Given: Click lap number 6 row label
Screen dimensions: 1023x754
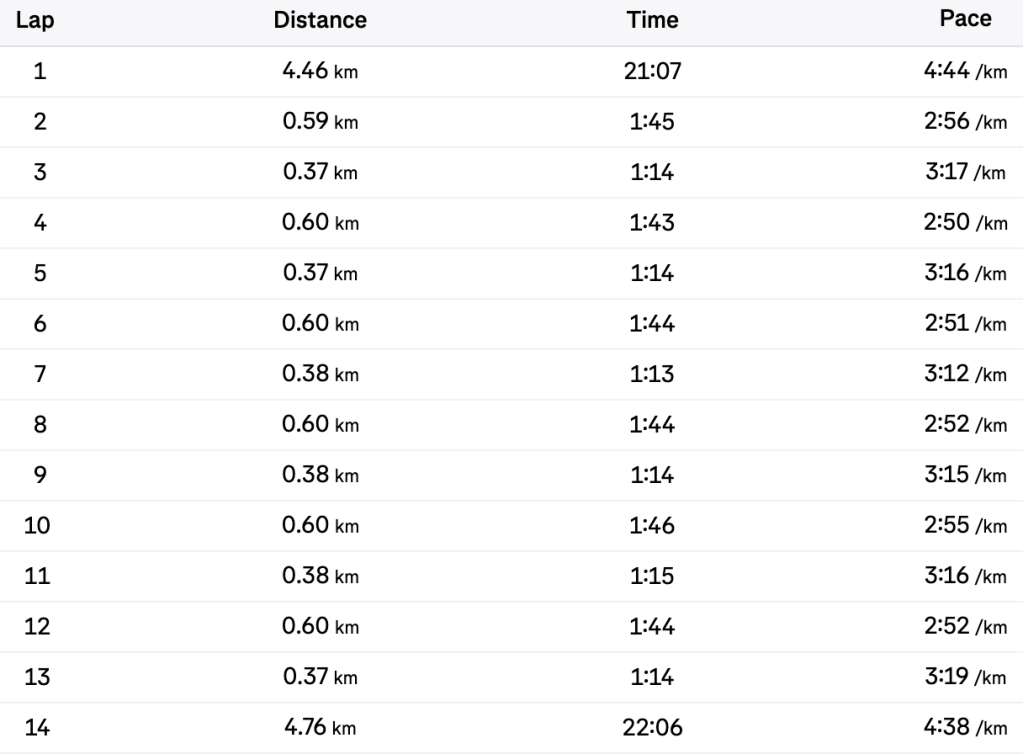Looking at the screenshot, I should coord(39,324).
